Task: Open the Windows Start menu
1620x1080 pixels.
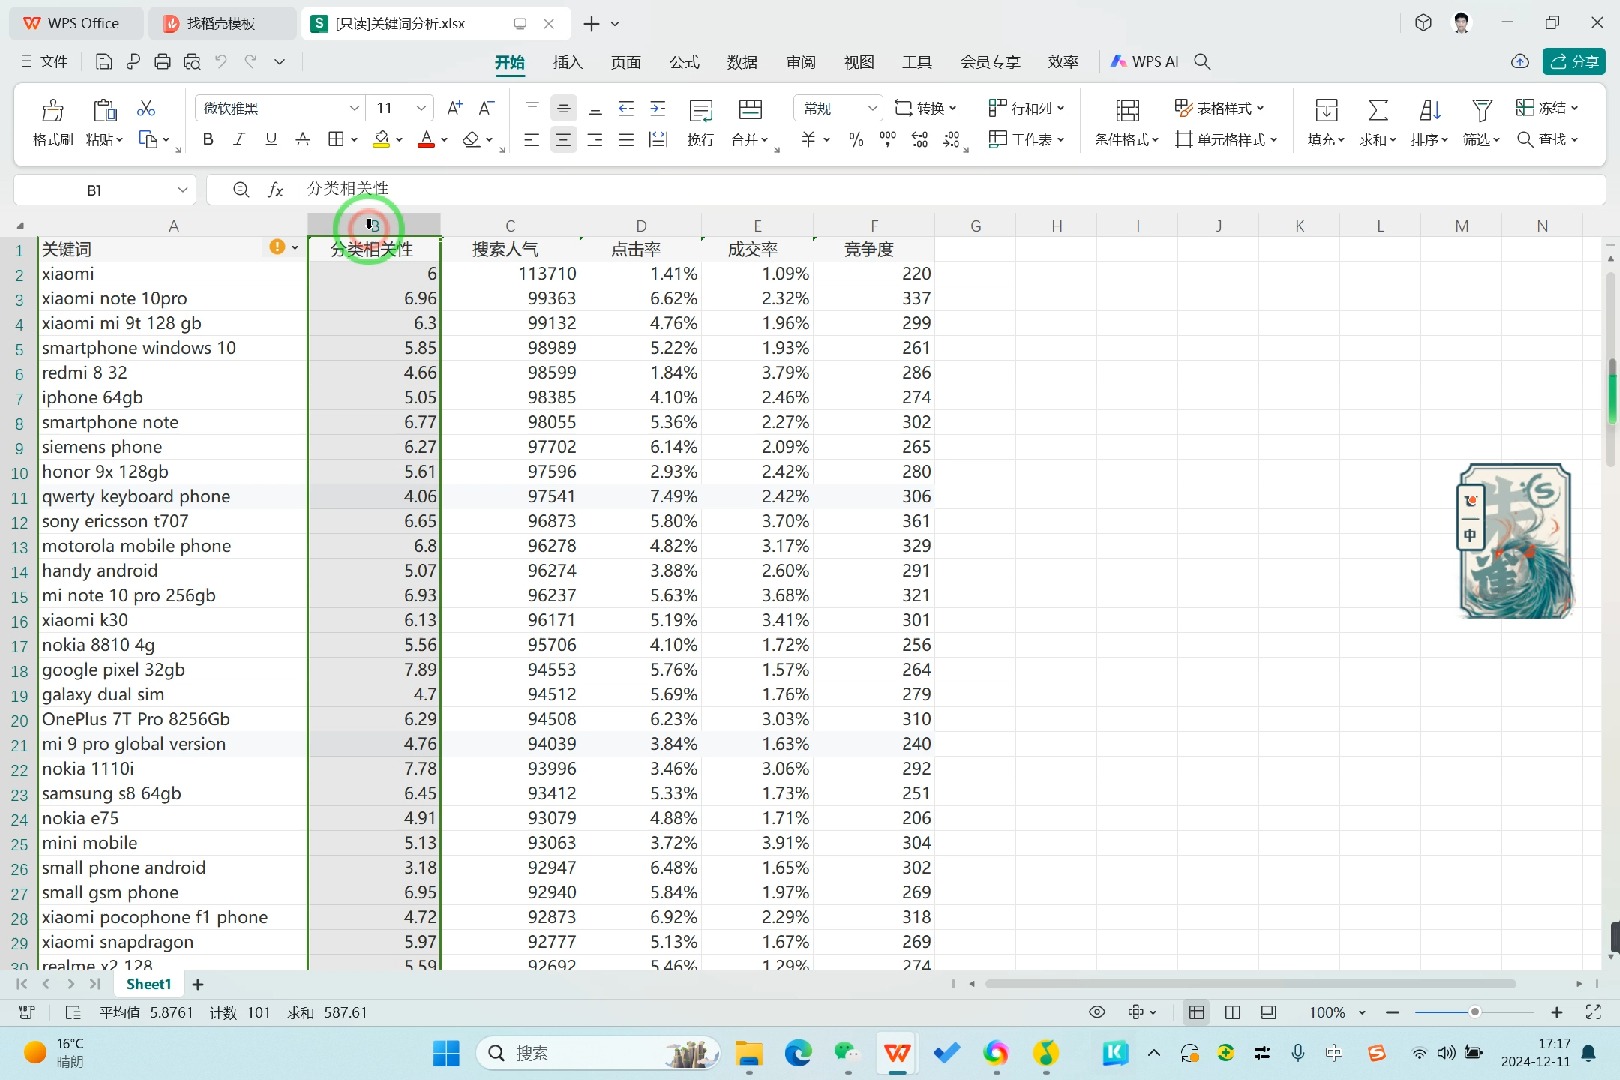Action: coord(446,1053)
